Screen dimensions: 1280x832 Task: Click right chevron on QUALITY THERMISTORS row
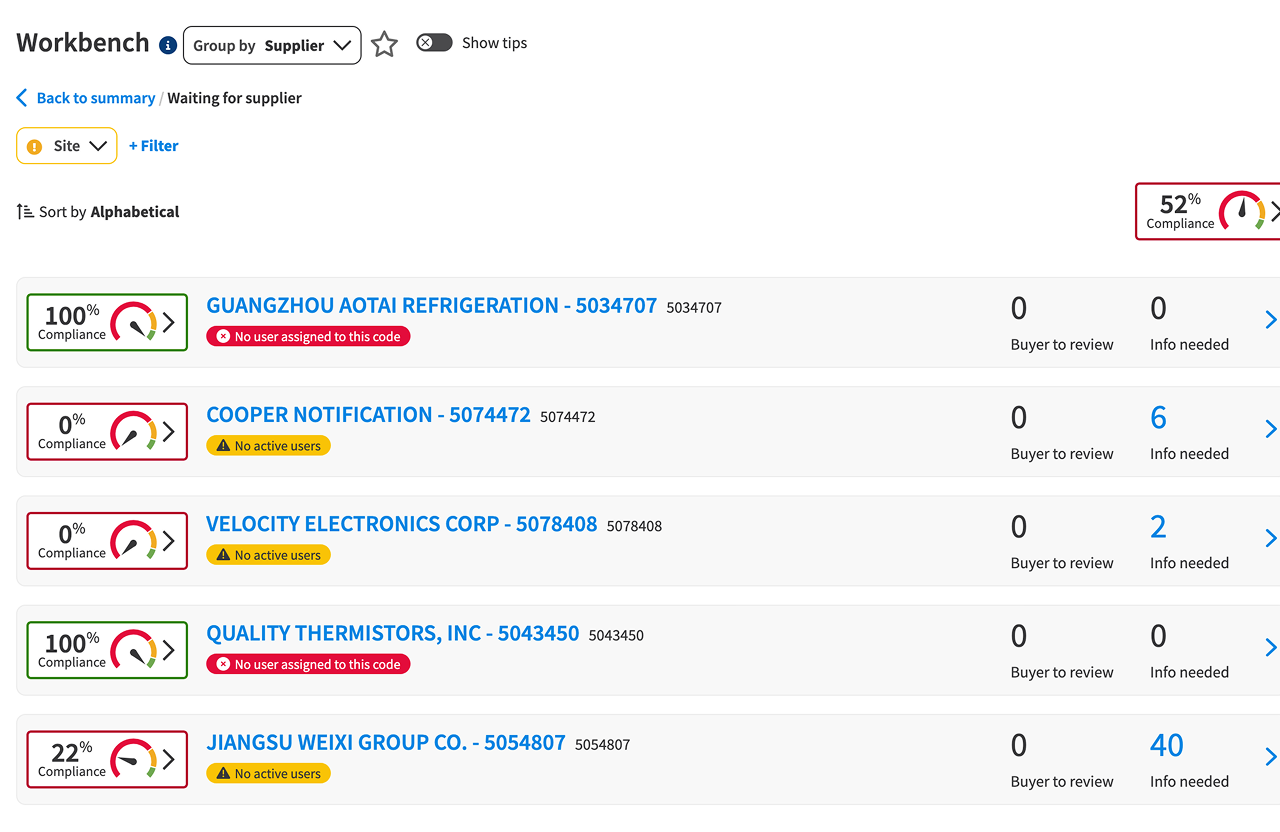(x=1271, y=647)
